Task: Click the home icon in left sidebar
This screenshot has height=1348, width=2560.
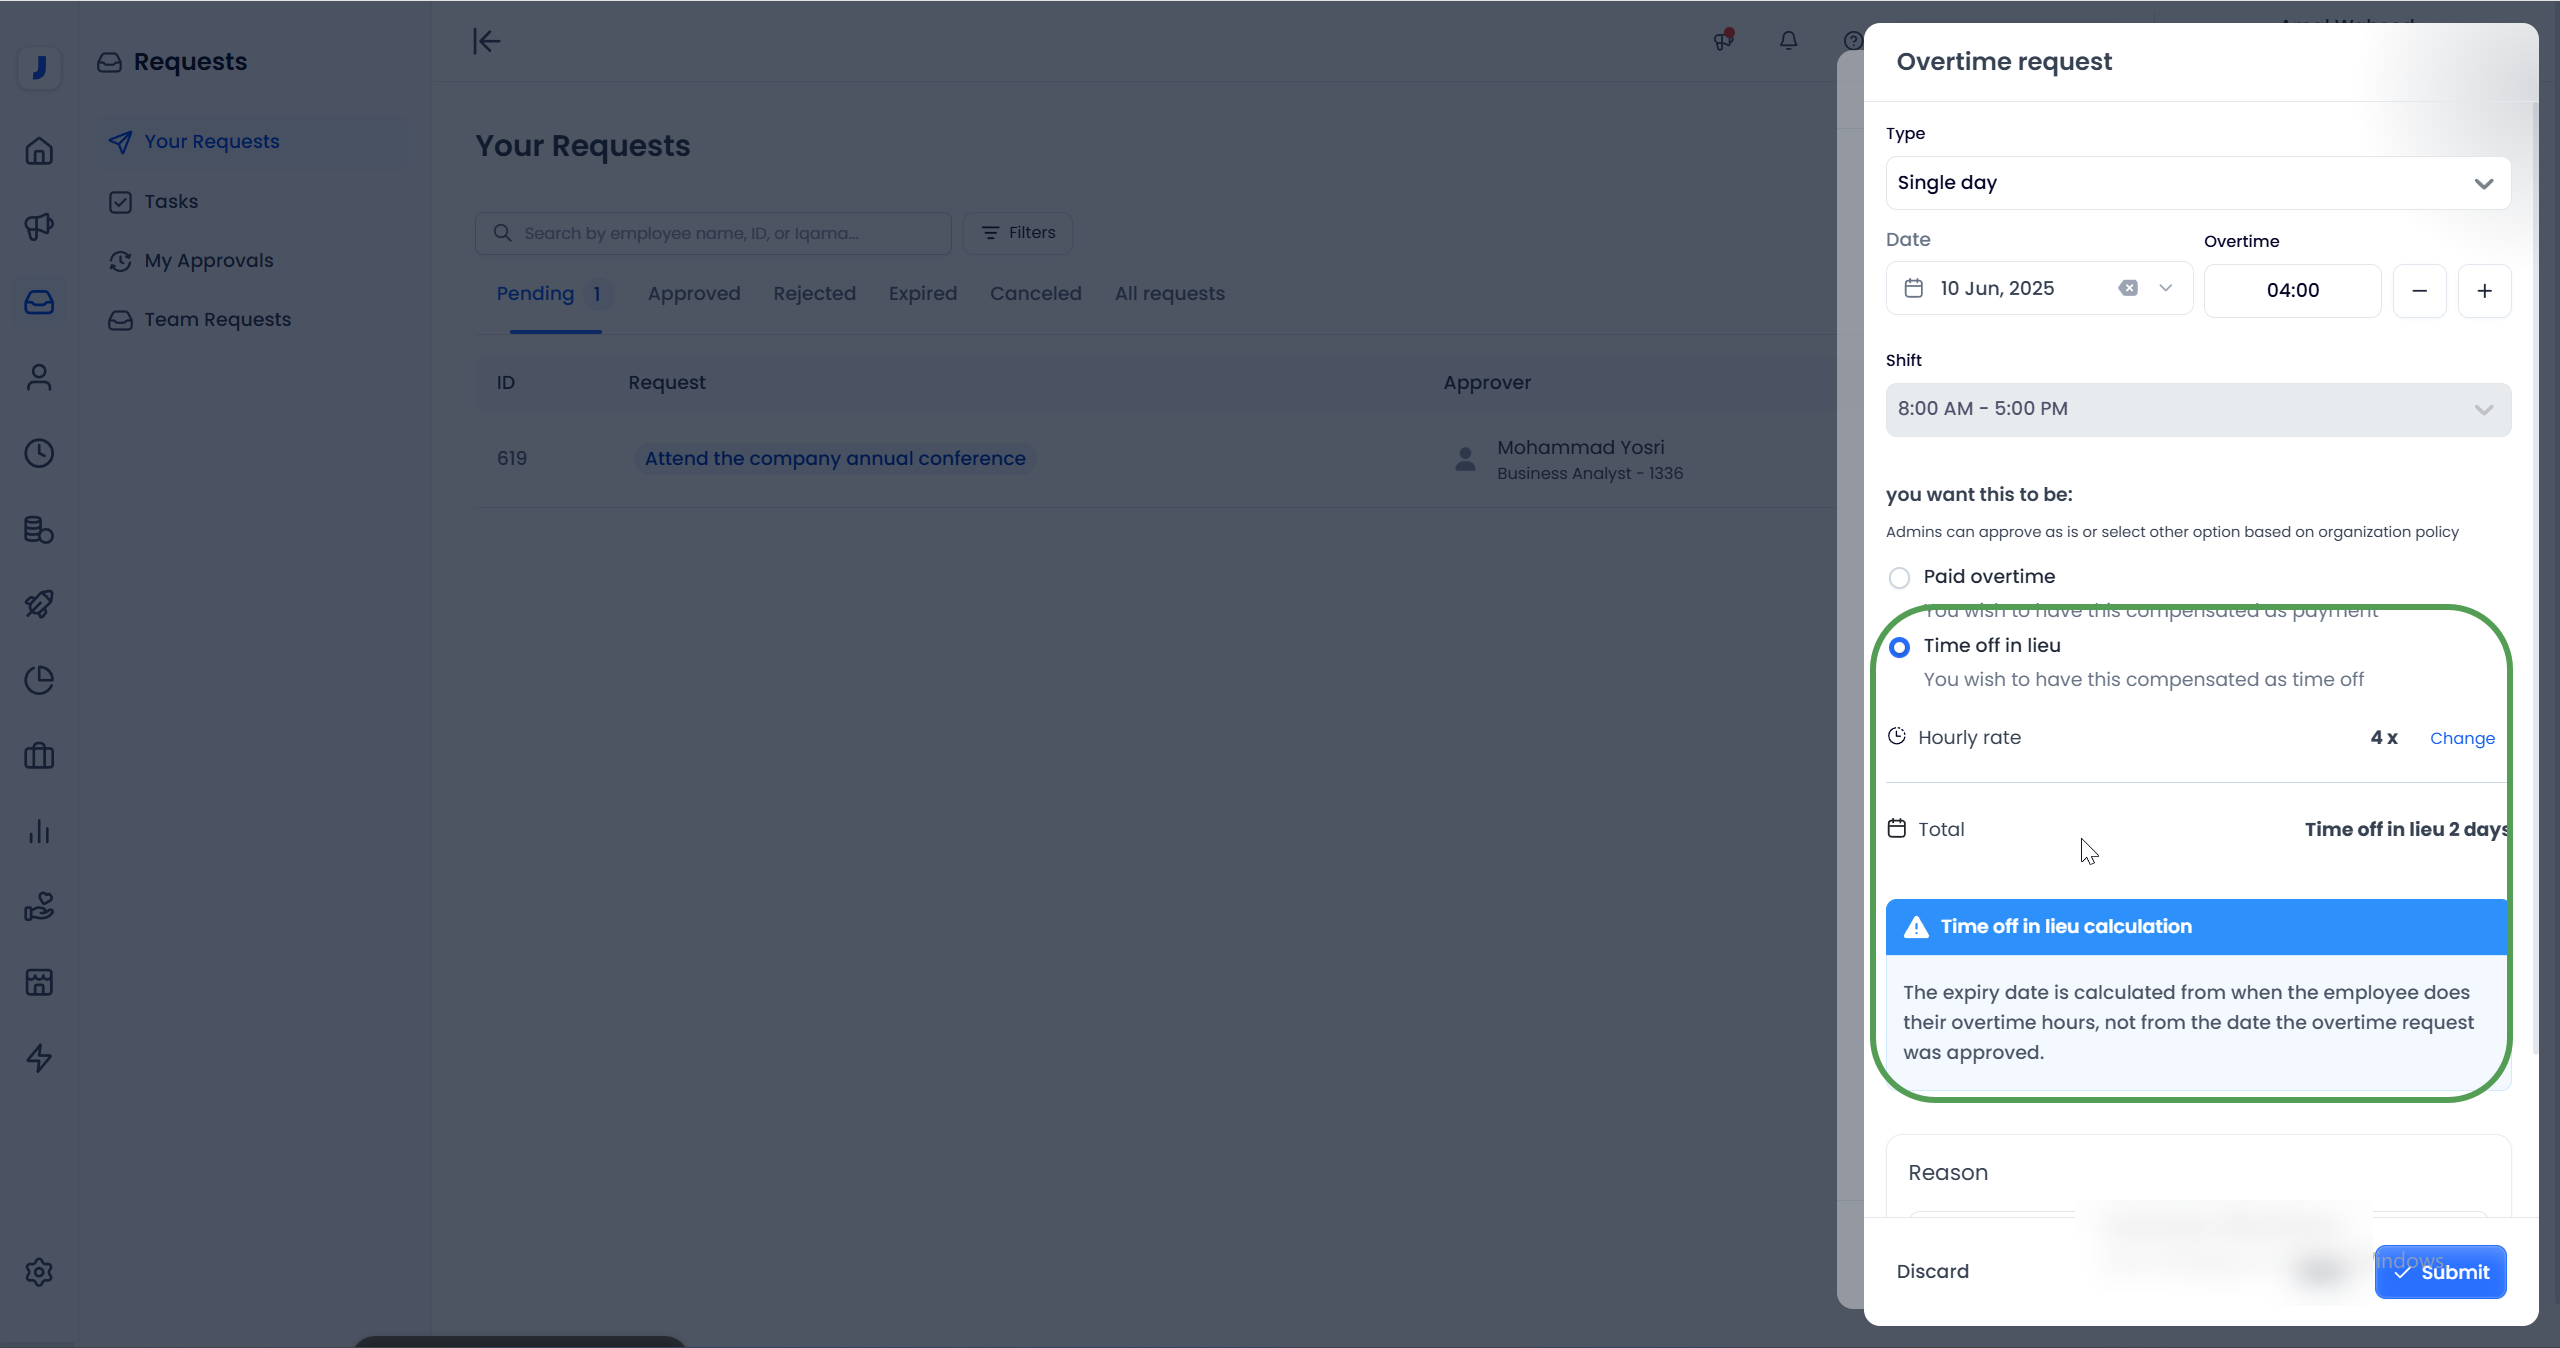Action: pyautogui.click(x=39, y=151)
